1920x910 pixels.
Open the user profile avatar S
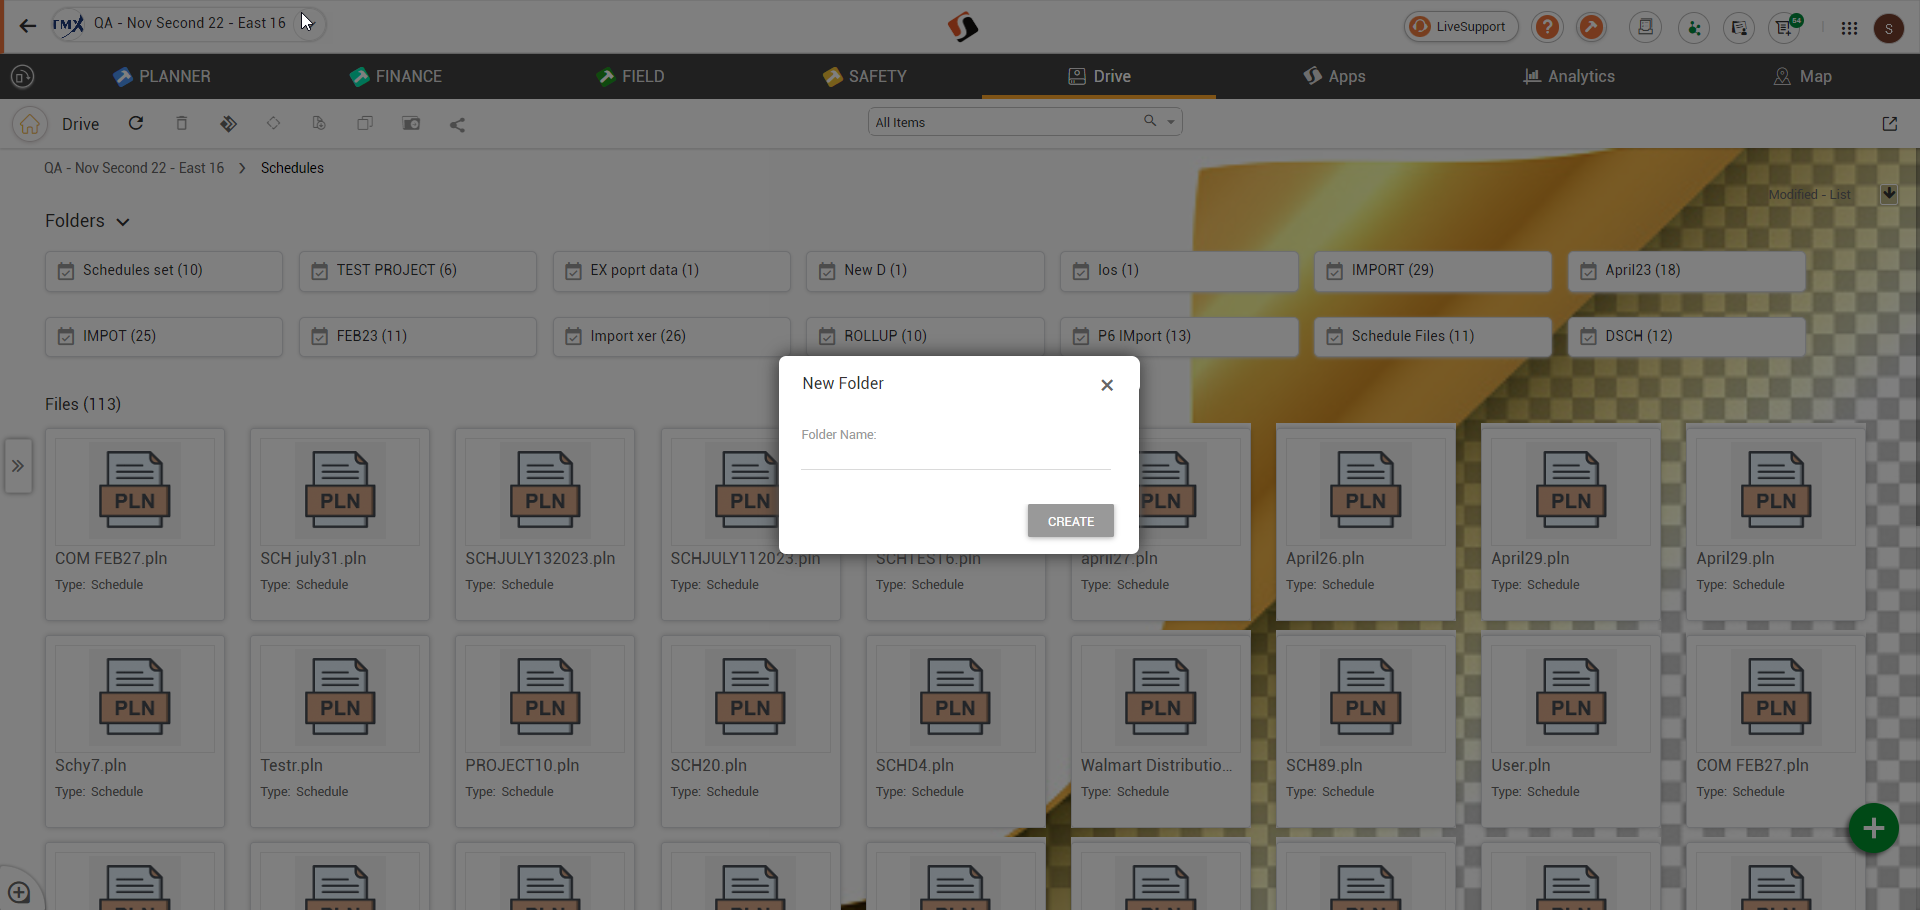pyautogui.click(x=1888, y=28)
